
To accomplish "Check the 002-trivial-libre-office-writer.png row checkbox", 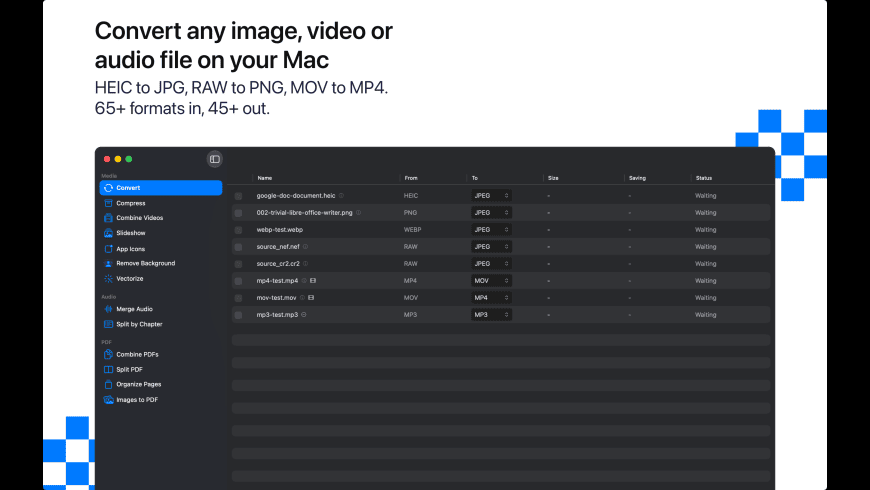I will 239,213.
